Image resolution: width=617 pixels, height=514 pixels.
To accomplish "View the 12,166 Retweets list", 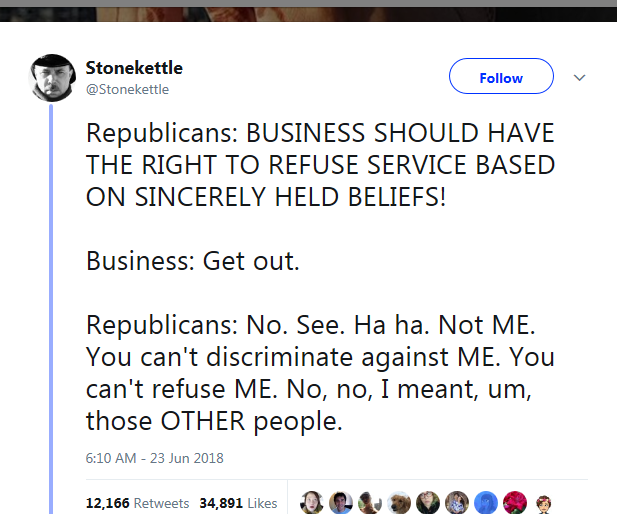I will coord(130,503).
